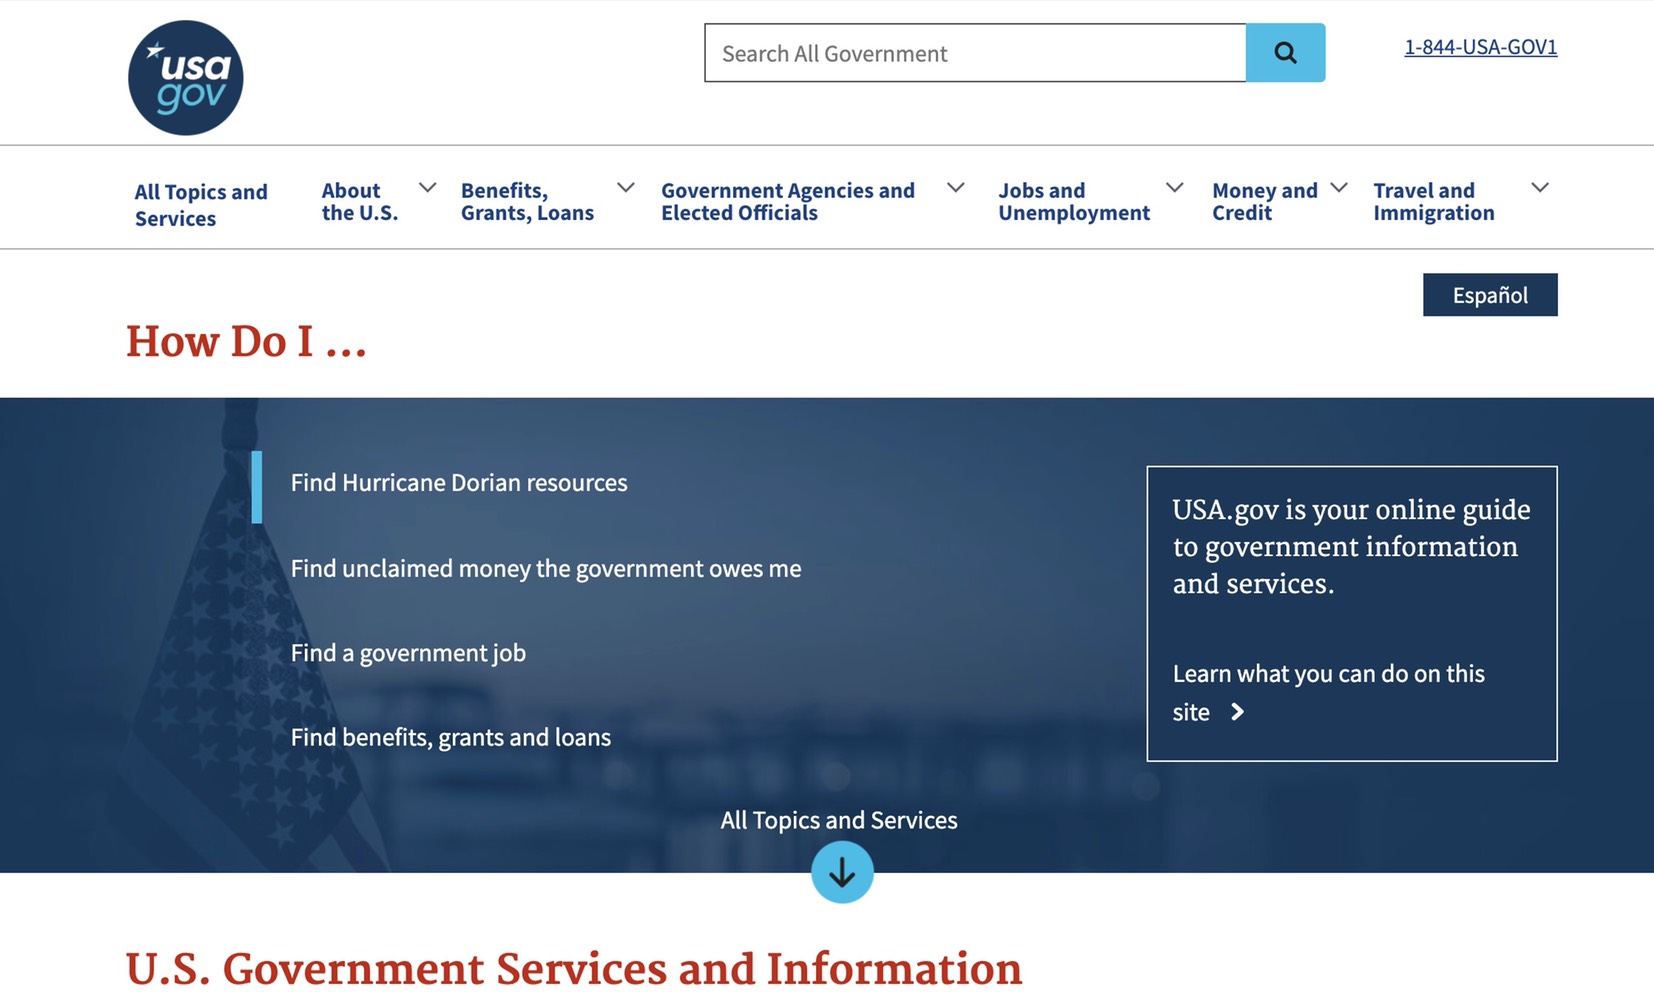1654x992 pixels.
Task: Click inside the Search All Government field
Action: [975, 53]
